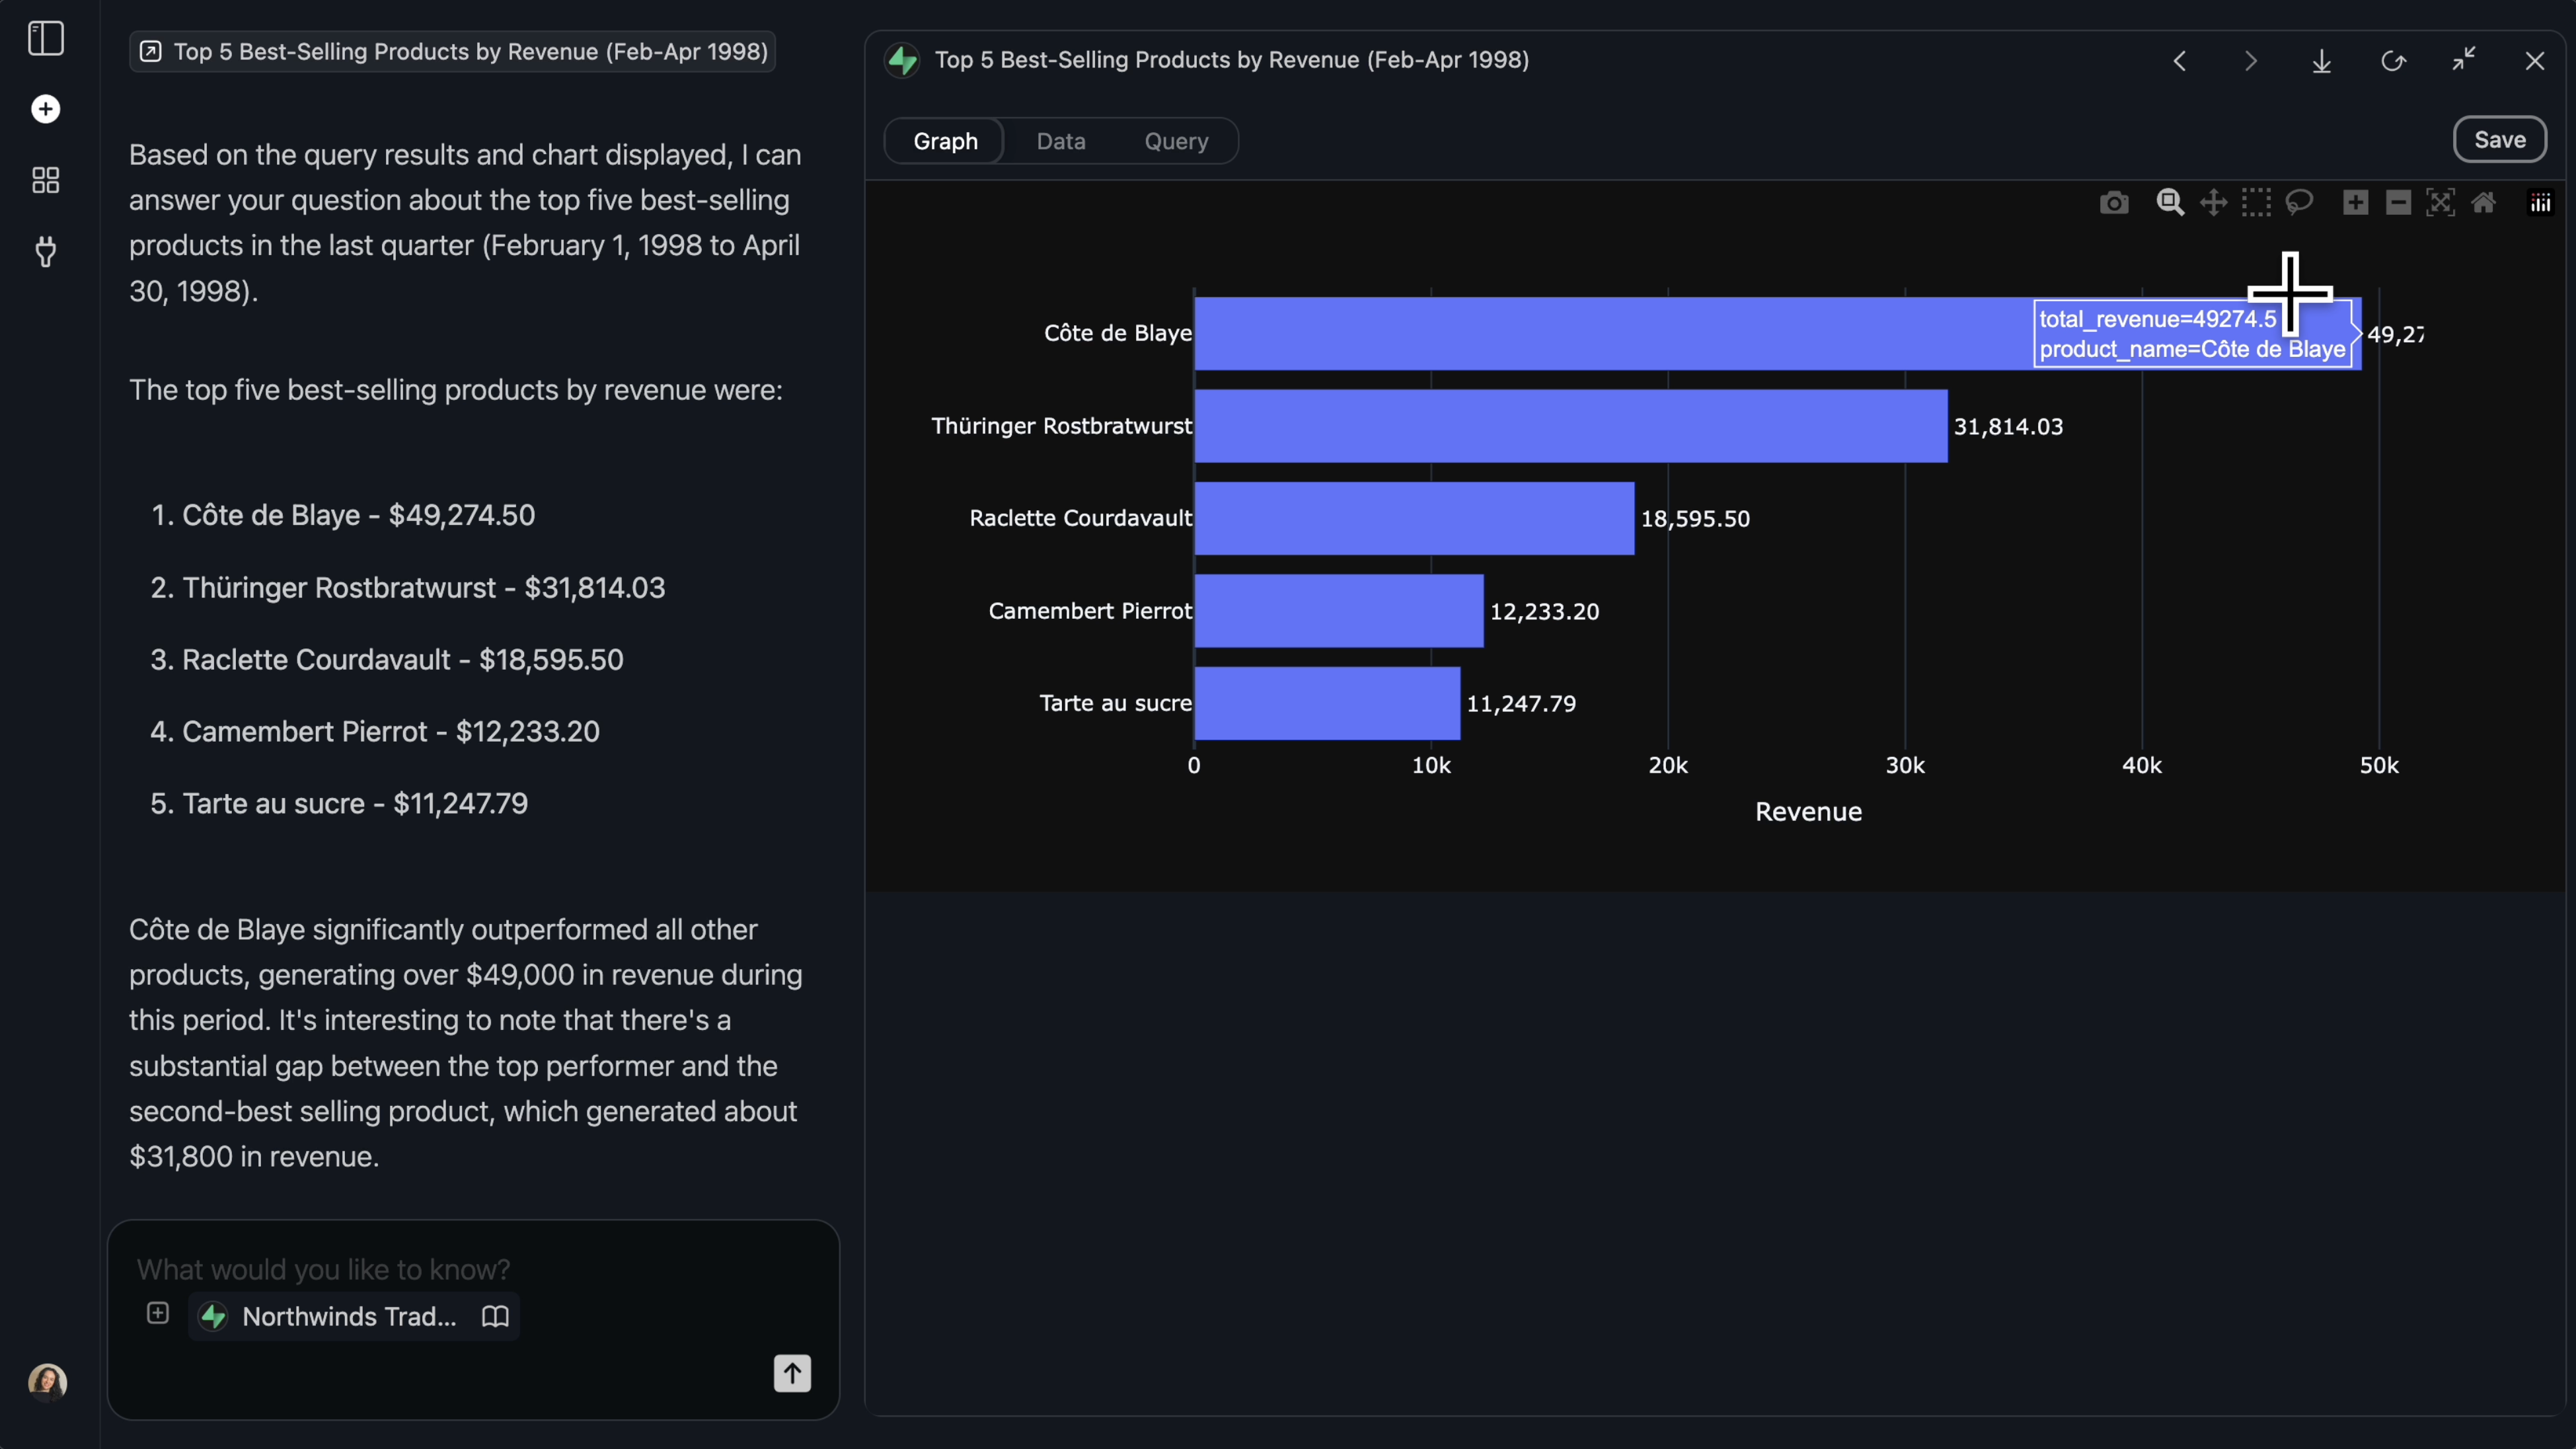Autoscale the chart axes

[2440, 203]
